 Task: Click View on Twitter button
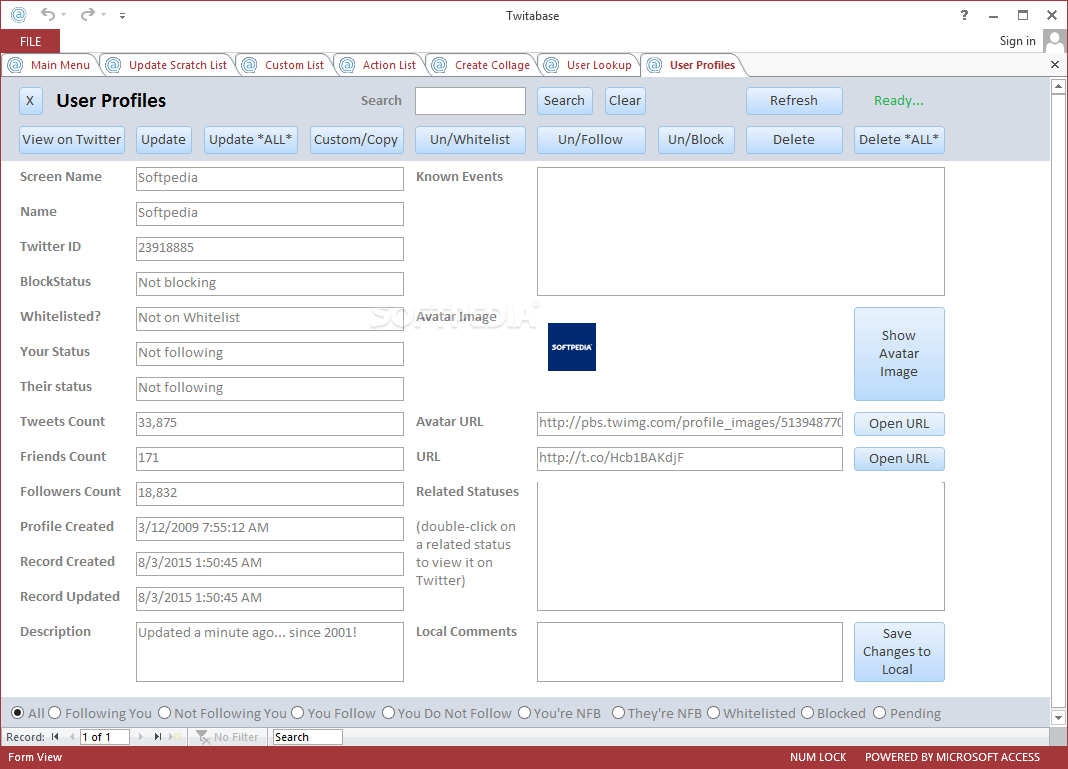point(72,140)
